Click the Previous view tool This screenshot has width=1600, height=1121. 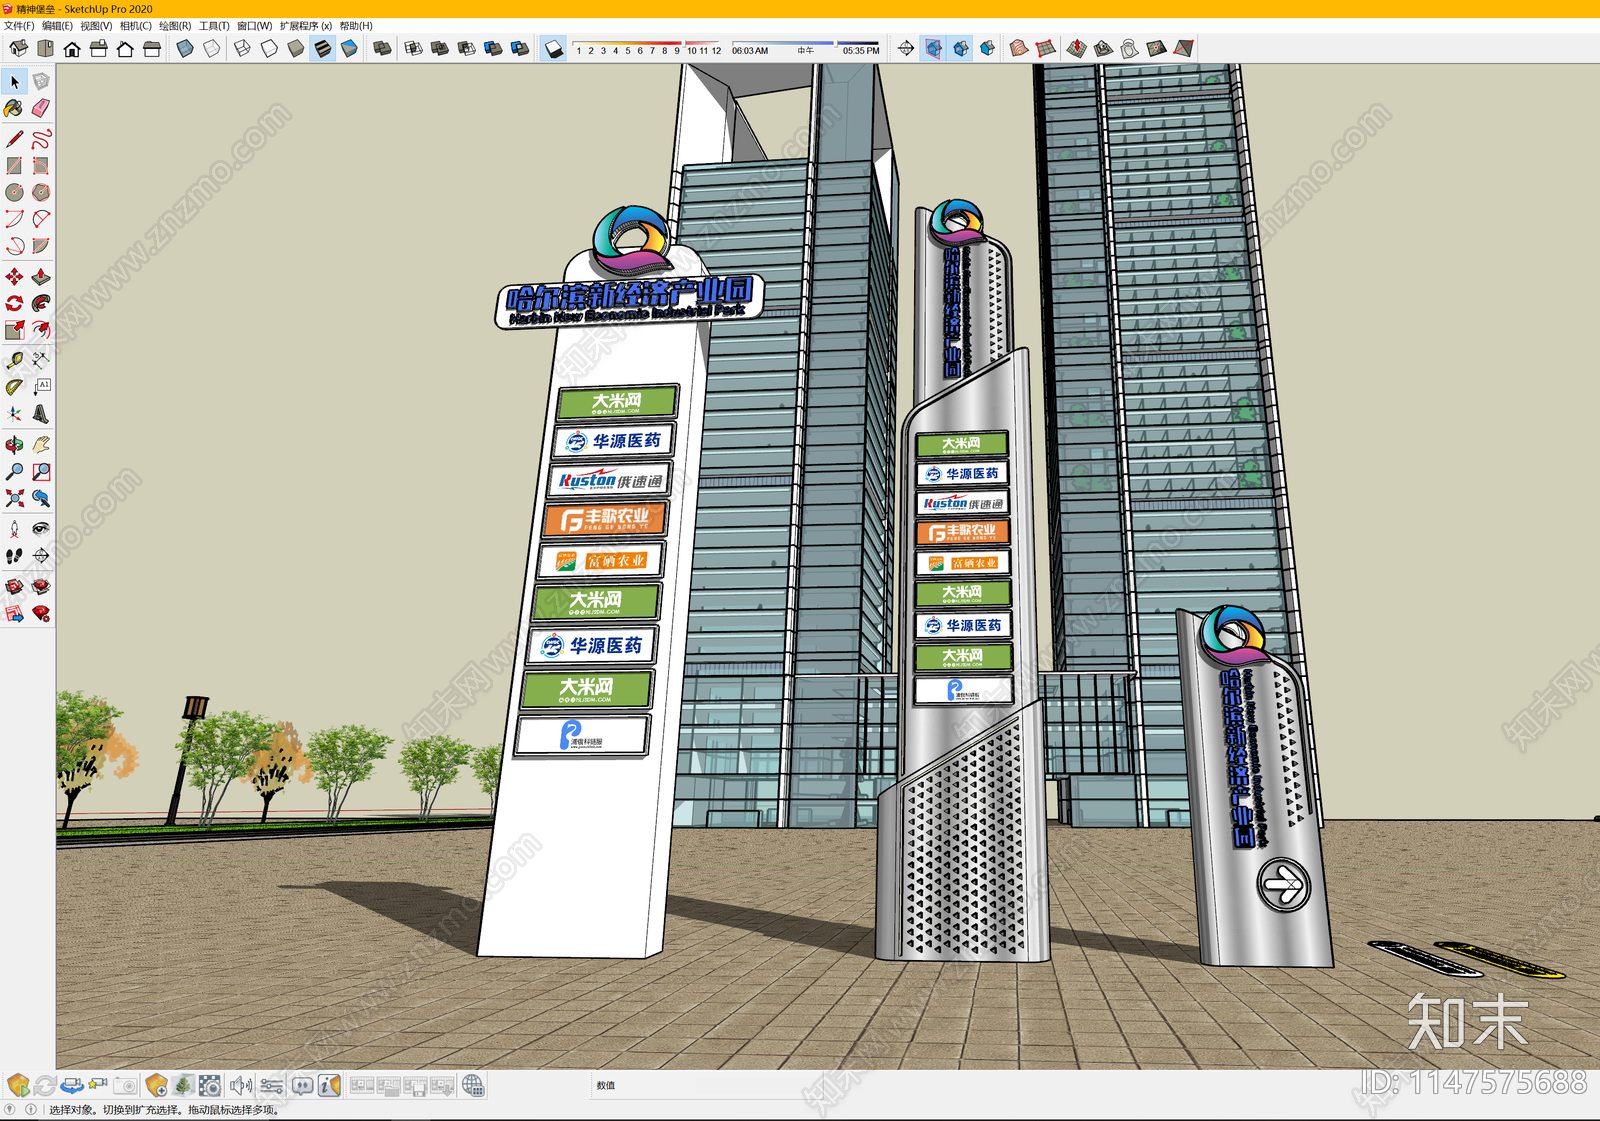point(41,497)
